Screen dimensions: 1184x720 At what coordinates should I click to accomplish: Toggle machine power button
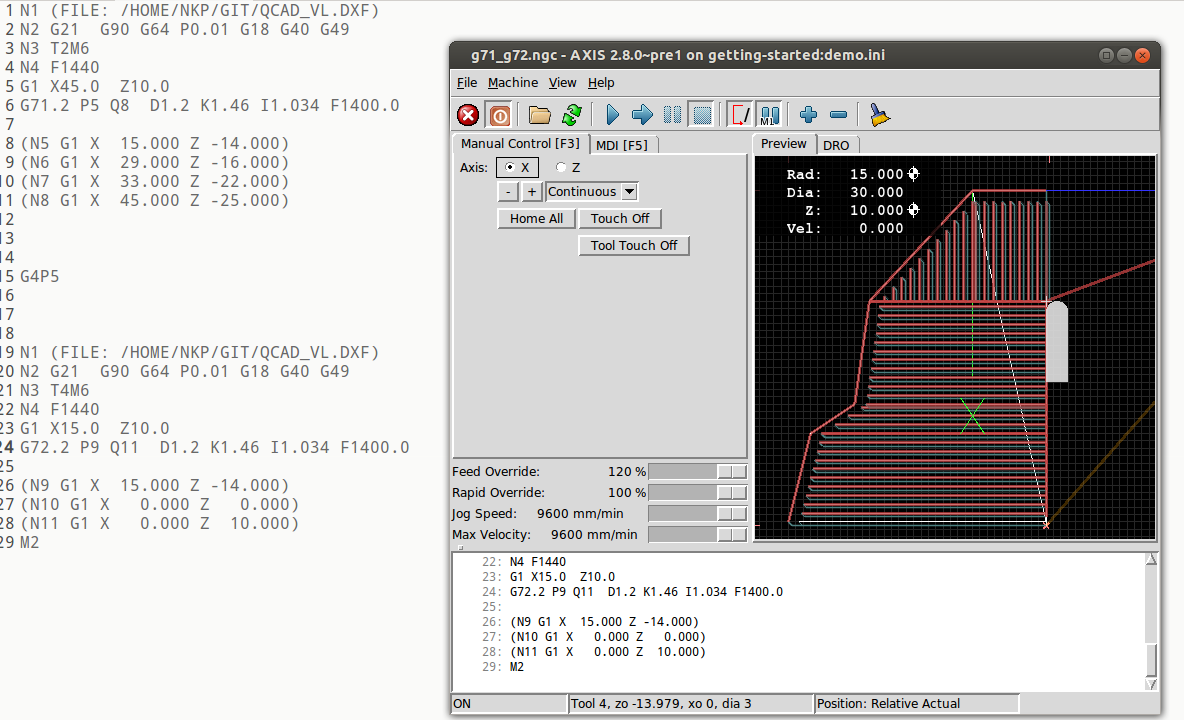click(x=499, y=115)
